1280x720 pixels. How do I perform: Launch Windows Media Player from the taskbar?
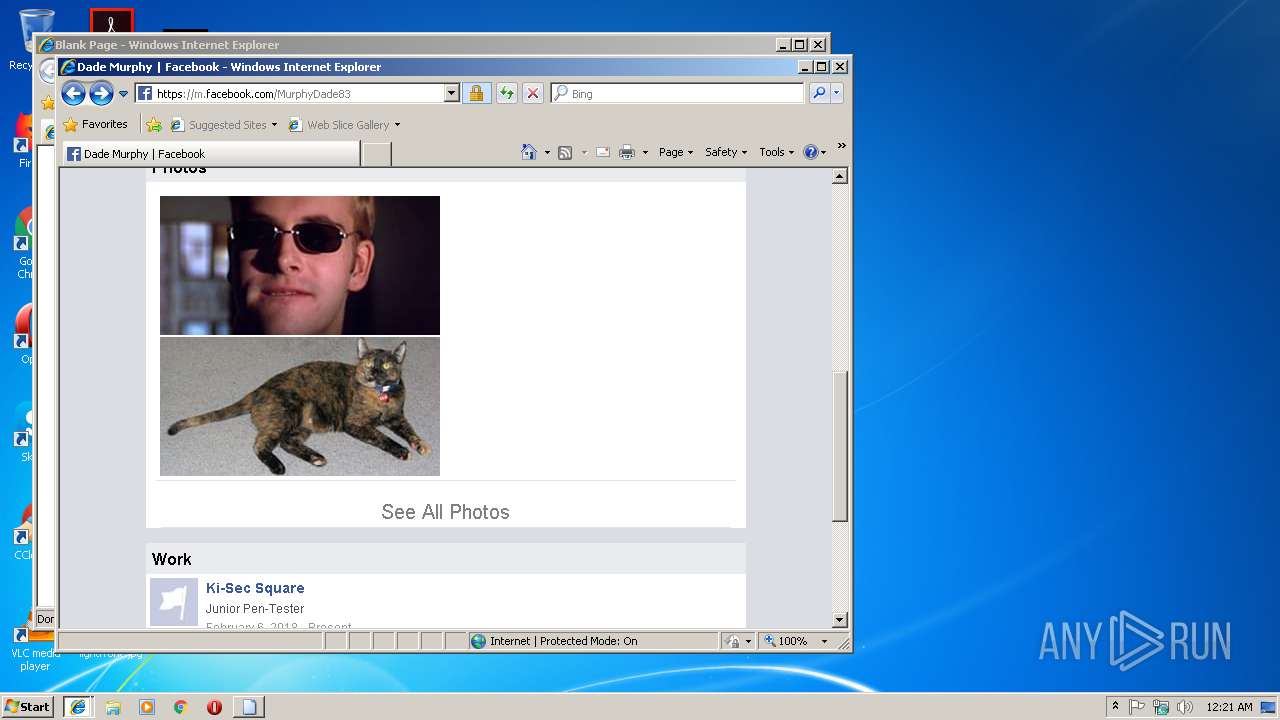[x=147, y=707]
